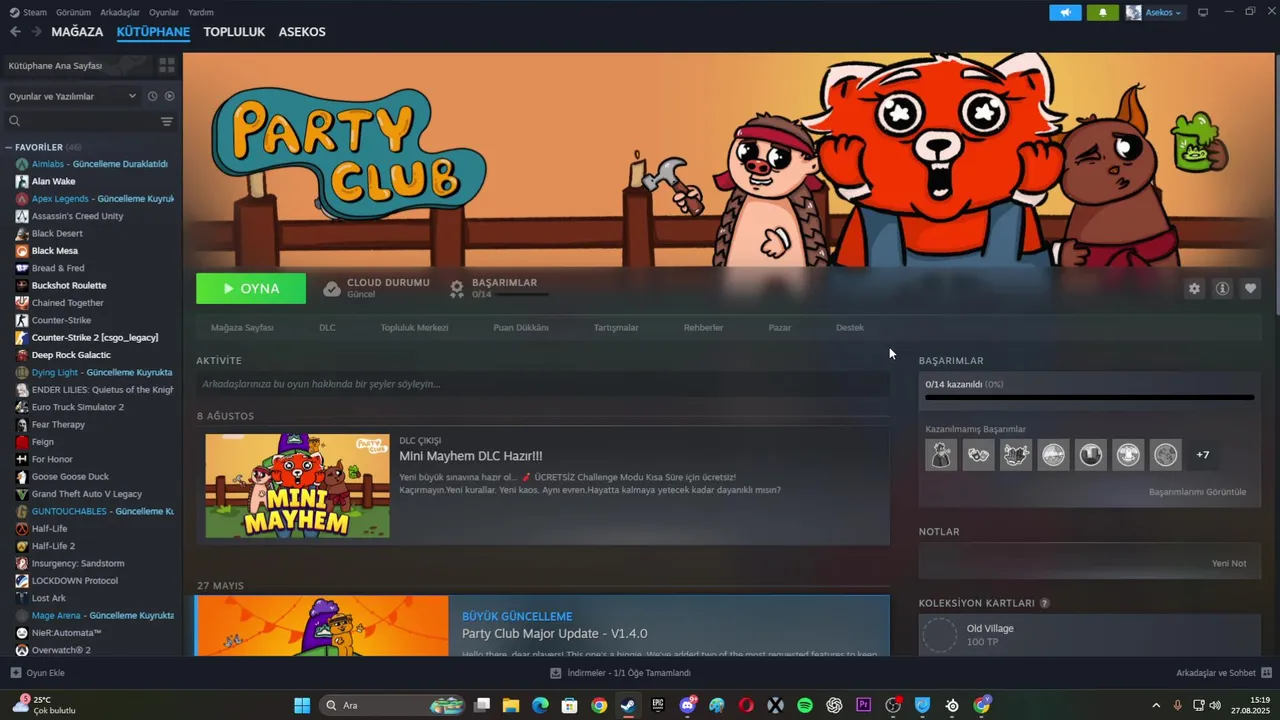Open the Arkadaşlar menu

[120, 12]
